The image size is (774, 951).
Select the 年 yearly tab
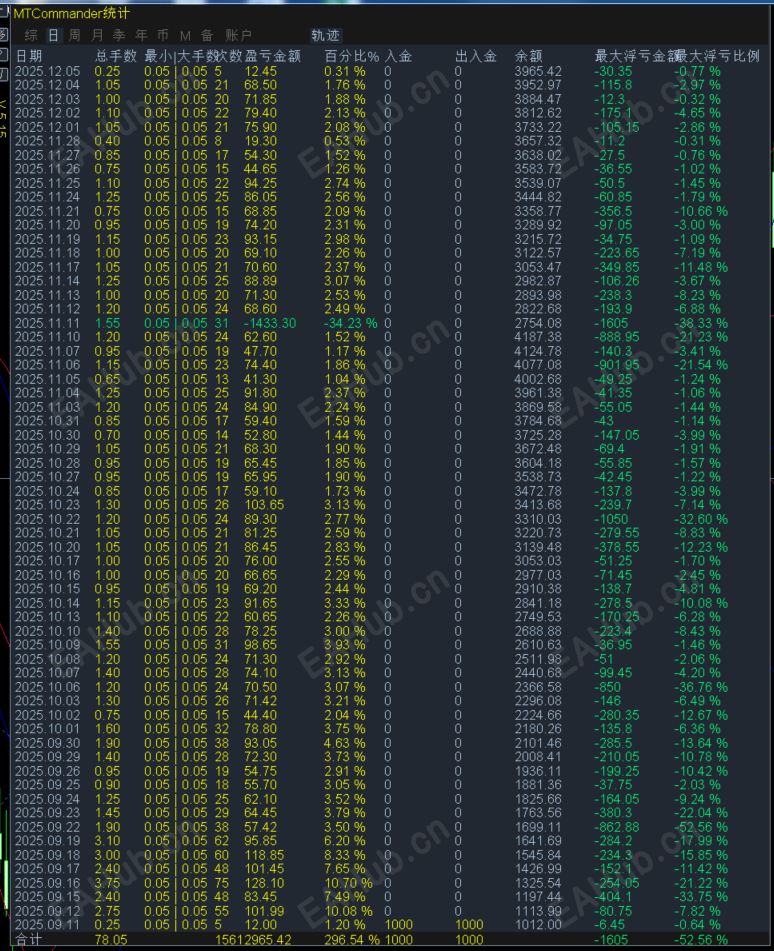click(141, 36)
